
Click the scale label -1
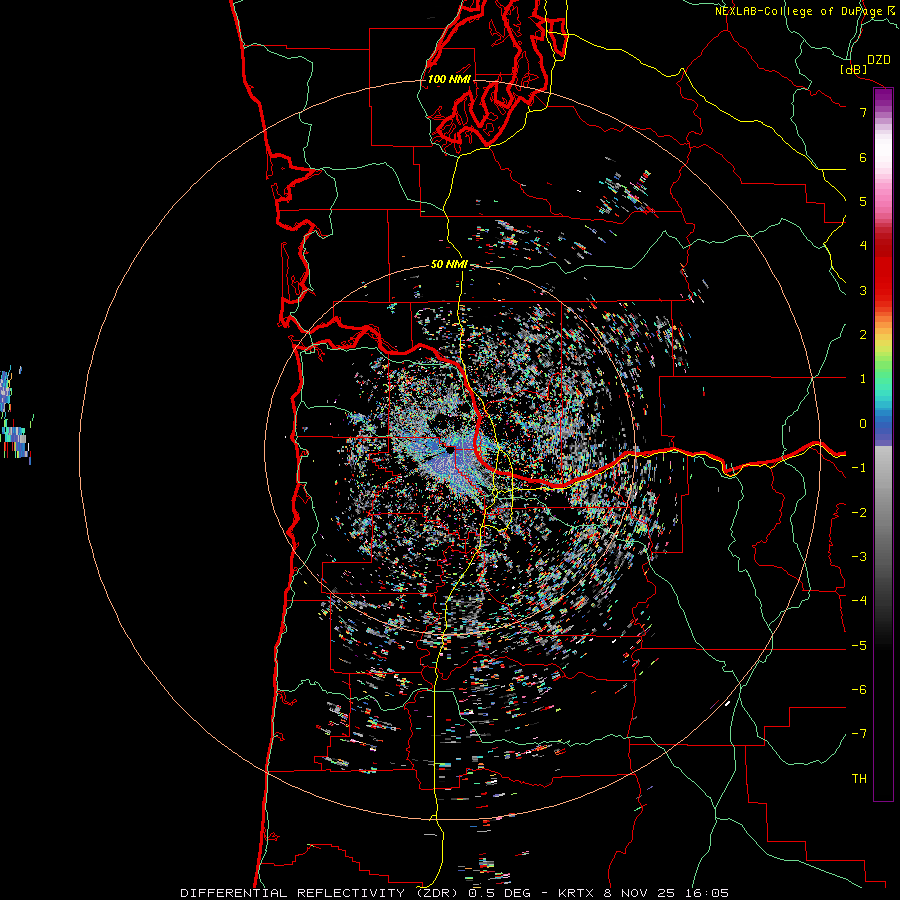[x=859, y=467]
